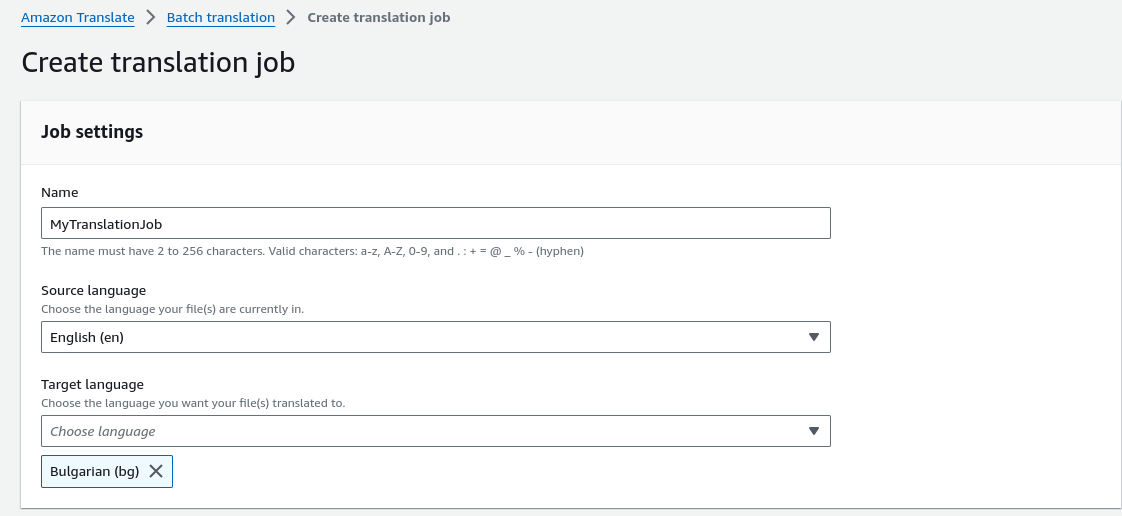The image size is (1122, 516).
Task: Open the 'Choose language' target selector
Action: point(420,431)
